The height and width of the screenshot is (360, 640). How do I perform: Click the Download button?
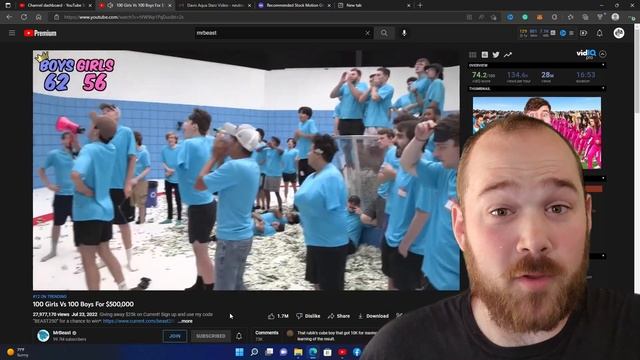373,316
